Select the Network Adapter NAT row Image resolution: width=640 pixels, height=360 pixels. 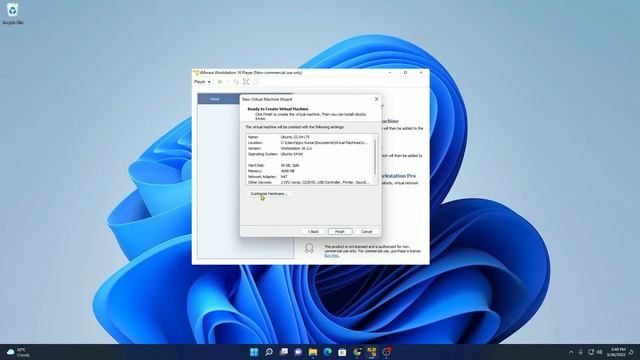[x=309, y=177]
